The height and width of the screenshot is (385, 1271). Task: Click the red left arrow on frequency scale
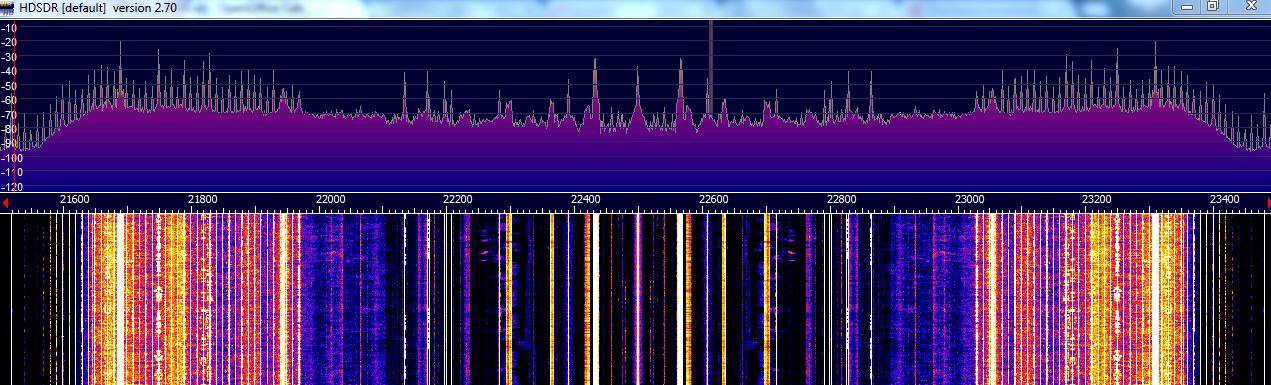click(5, 201)
